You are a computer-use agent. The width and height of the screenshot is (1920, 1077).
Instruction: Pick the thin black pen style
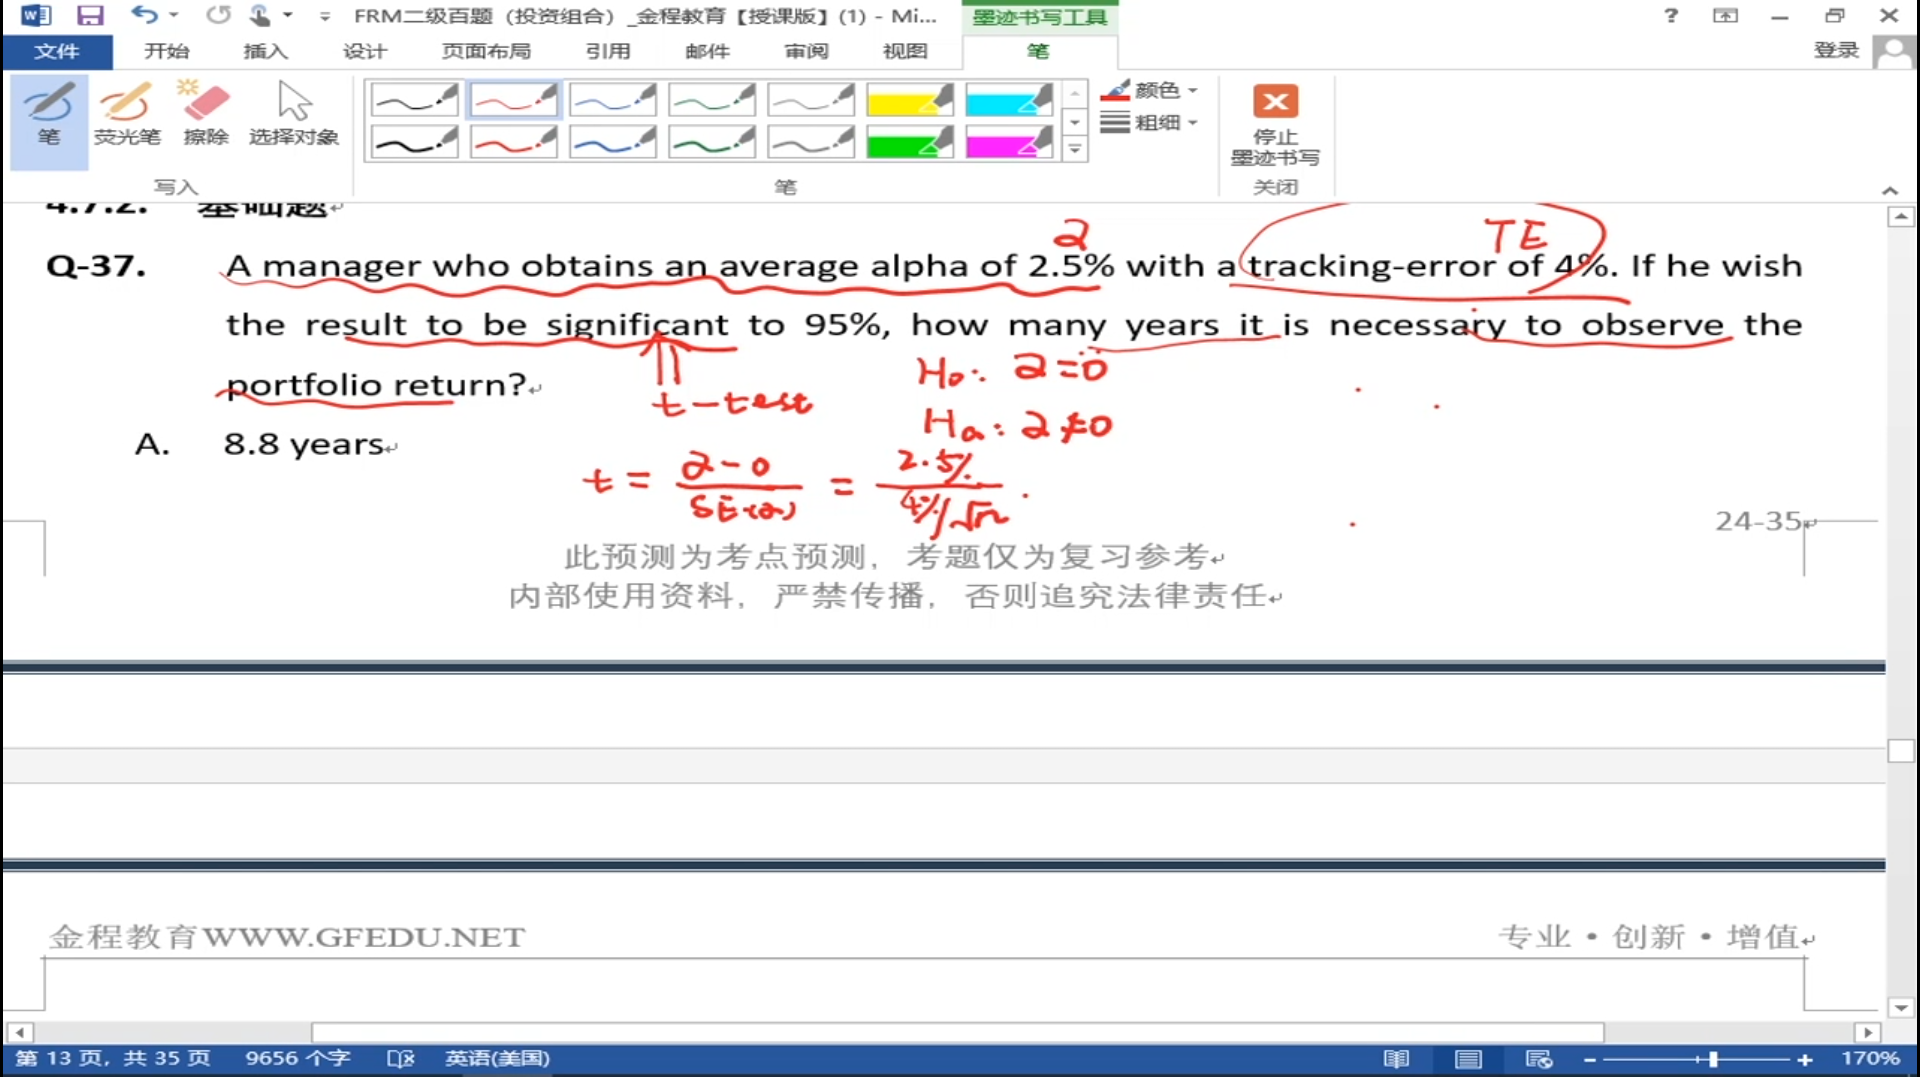[414, 99]
